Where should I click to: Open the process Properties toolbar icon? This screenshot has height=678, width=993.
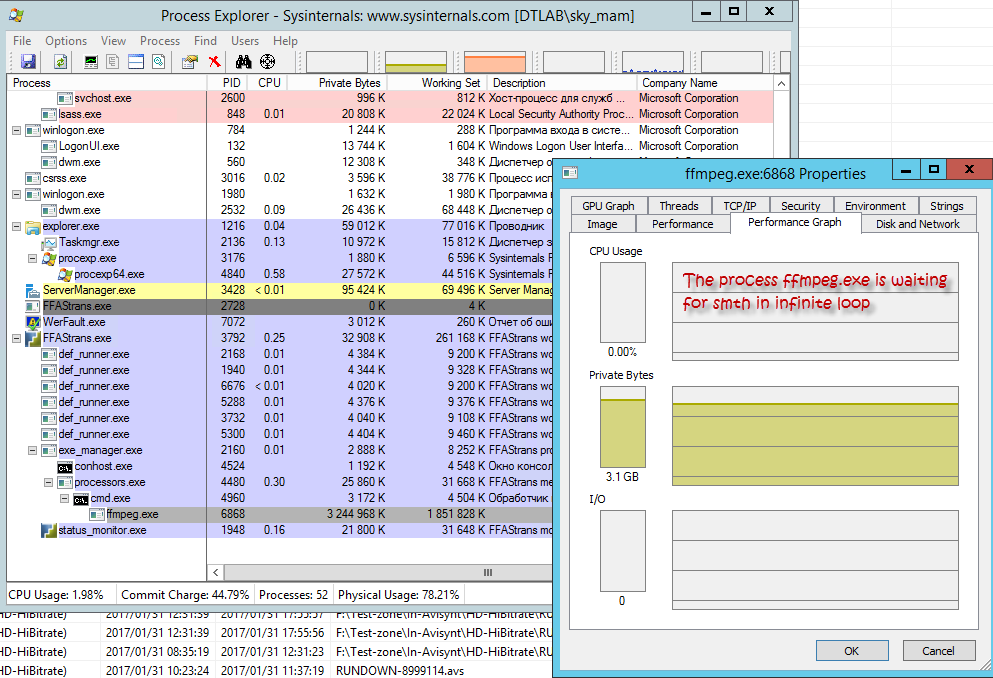190,61
